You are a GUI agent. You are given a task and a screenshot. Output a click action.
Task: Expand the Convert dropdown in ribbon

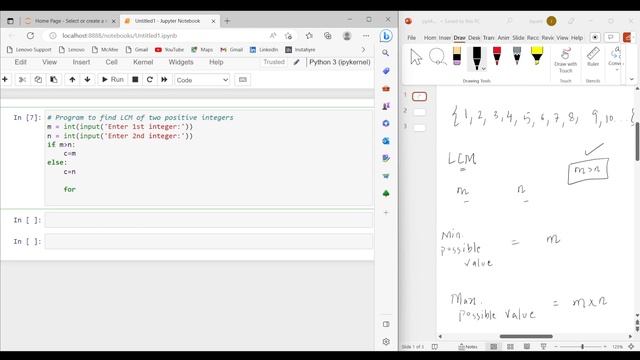coord(616,70)
